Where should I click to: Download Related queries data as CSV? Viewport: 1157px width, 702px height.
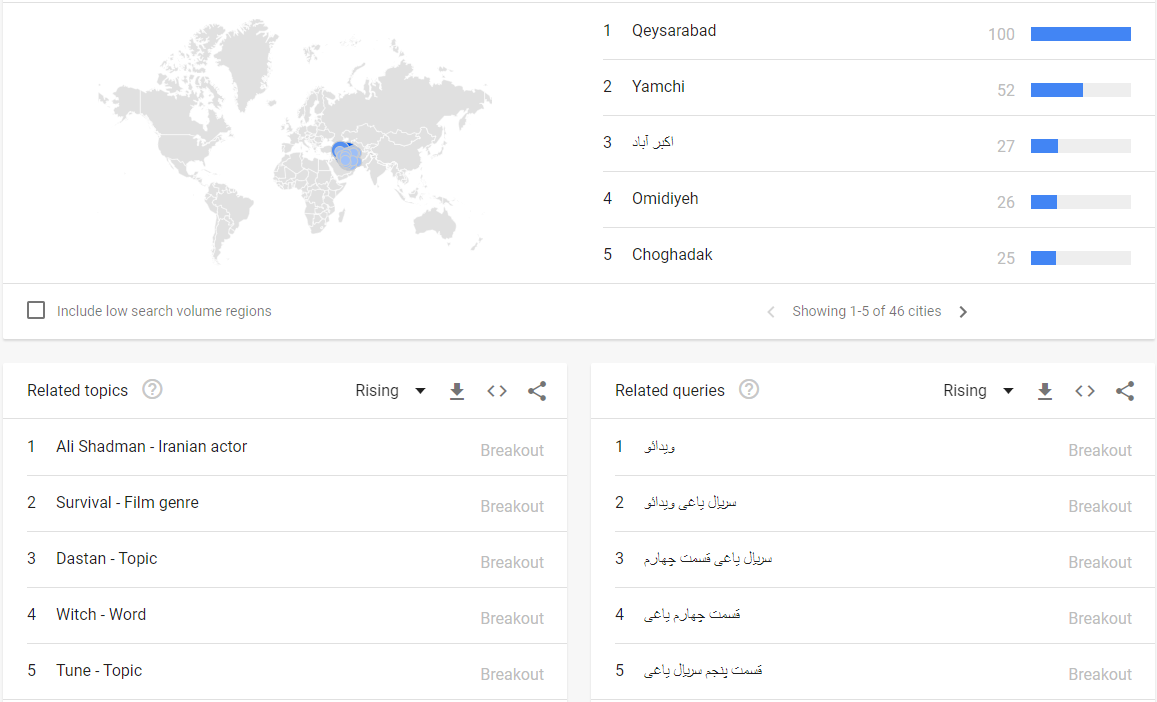(1045, 391)
